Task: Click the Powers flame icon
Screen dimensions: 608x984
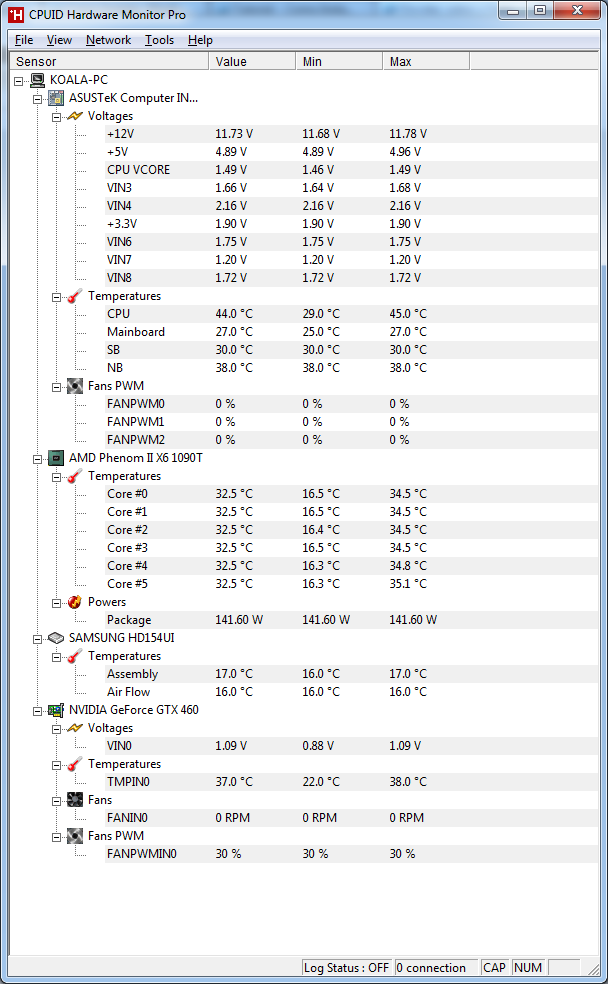Action: (x=75, y=602)
